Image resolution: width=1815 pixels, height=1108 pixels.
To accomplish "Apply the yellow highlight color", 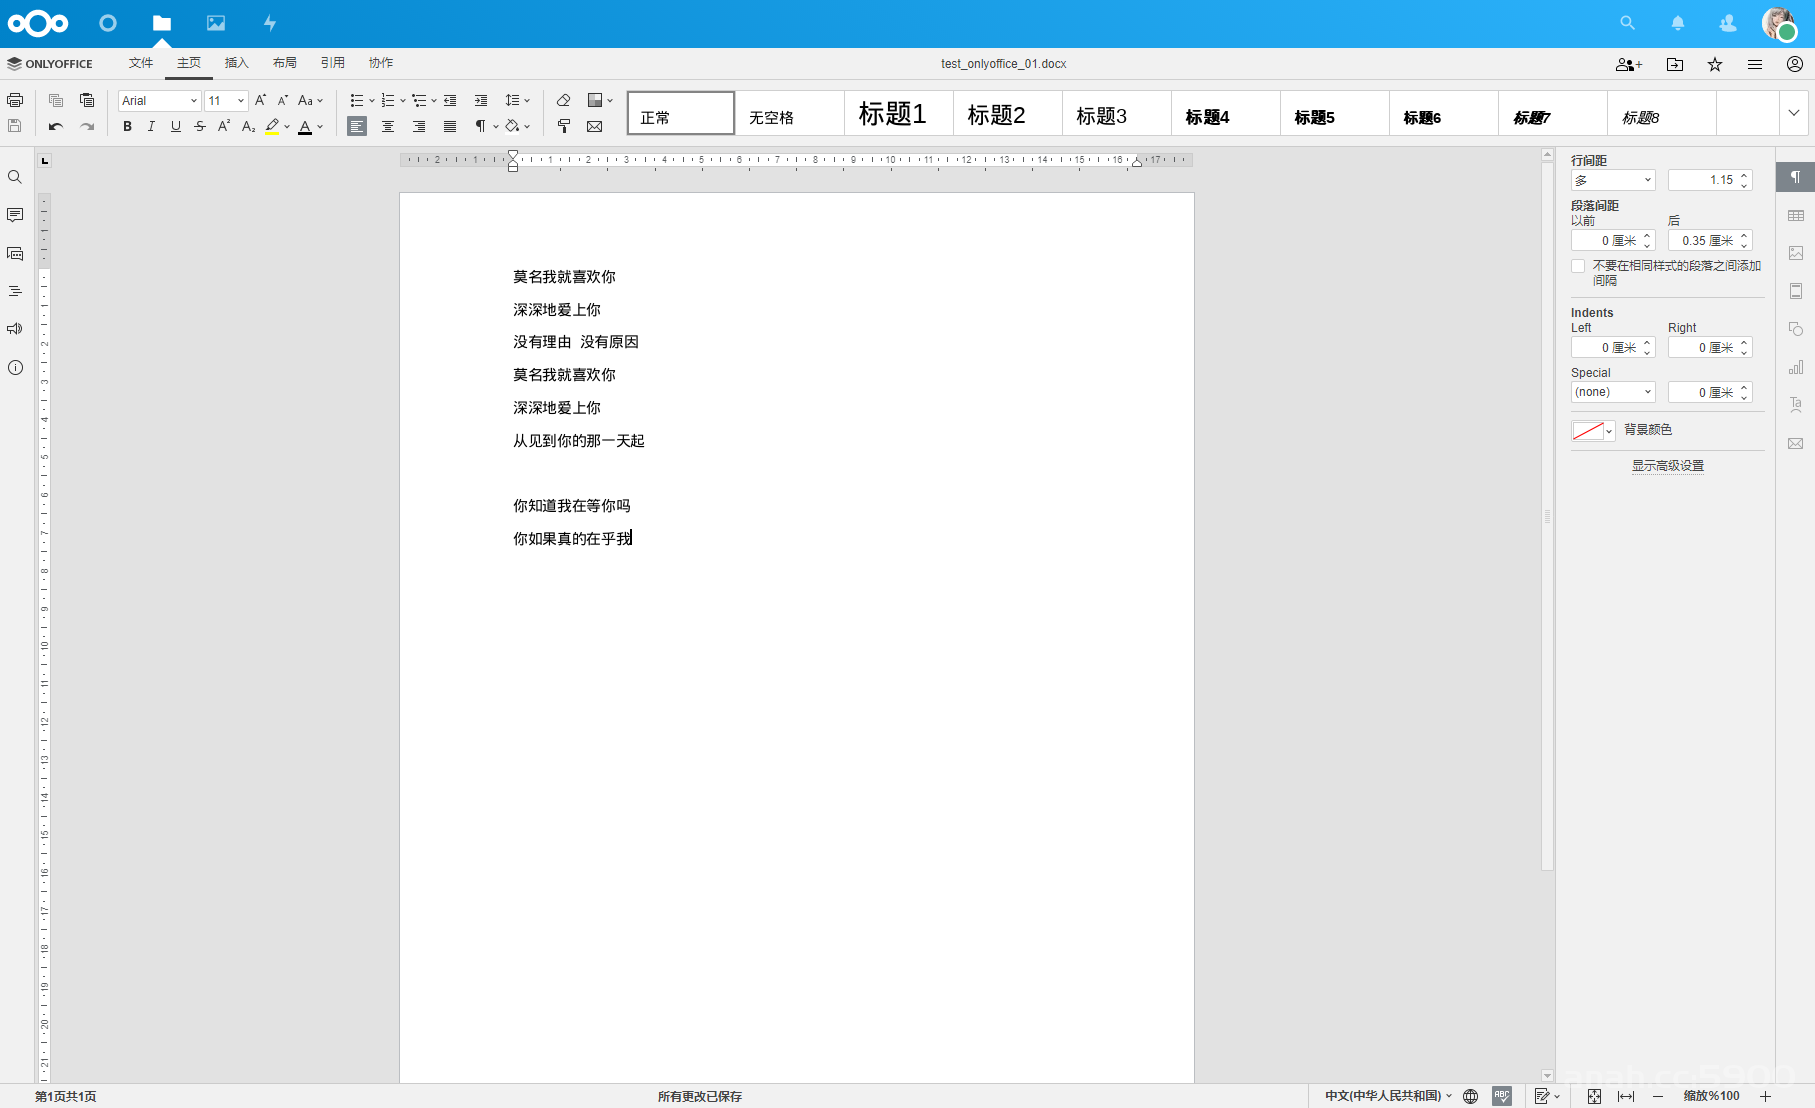I will (273, 126).
